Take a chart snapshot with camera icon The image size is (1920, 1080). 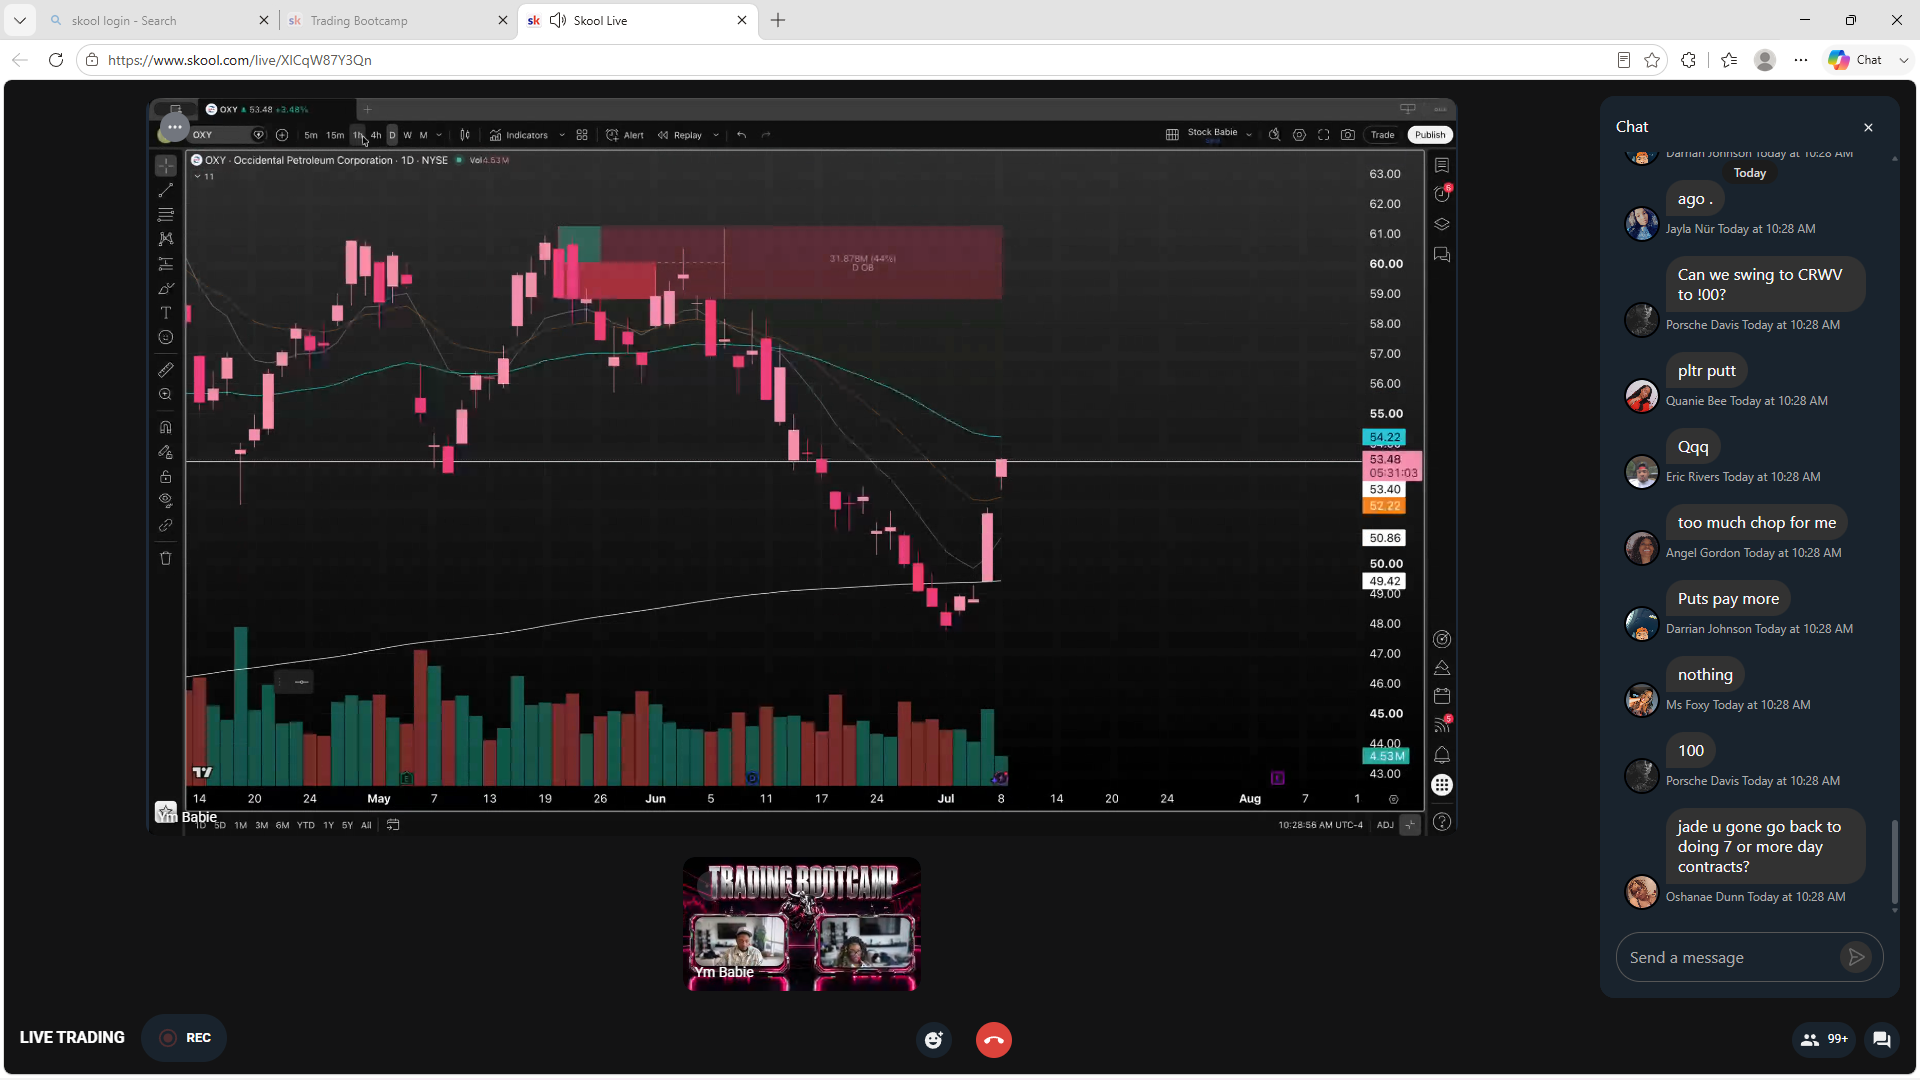[x=1348, y=135]
